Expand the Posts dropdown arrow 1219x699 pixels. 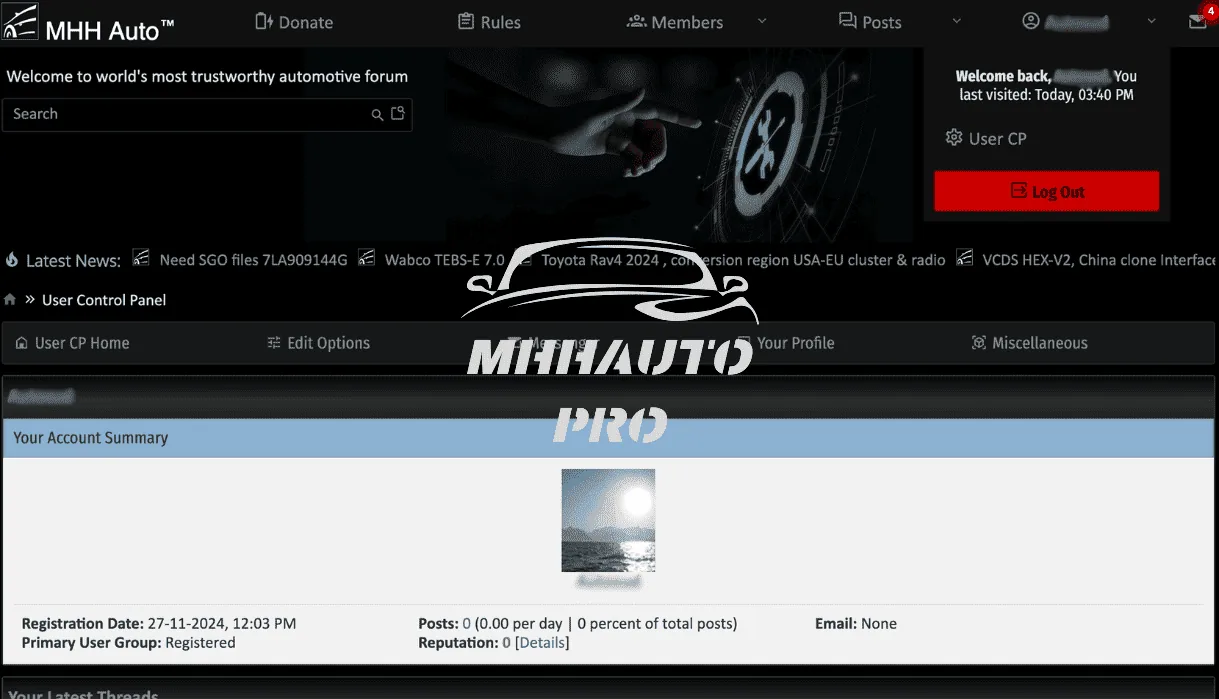coord(956,22)
